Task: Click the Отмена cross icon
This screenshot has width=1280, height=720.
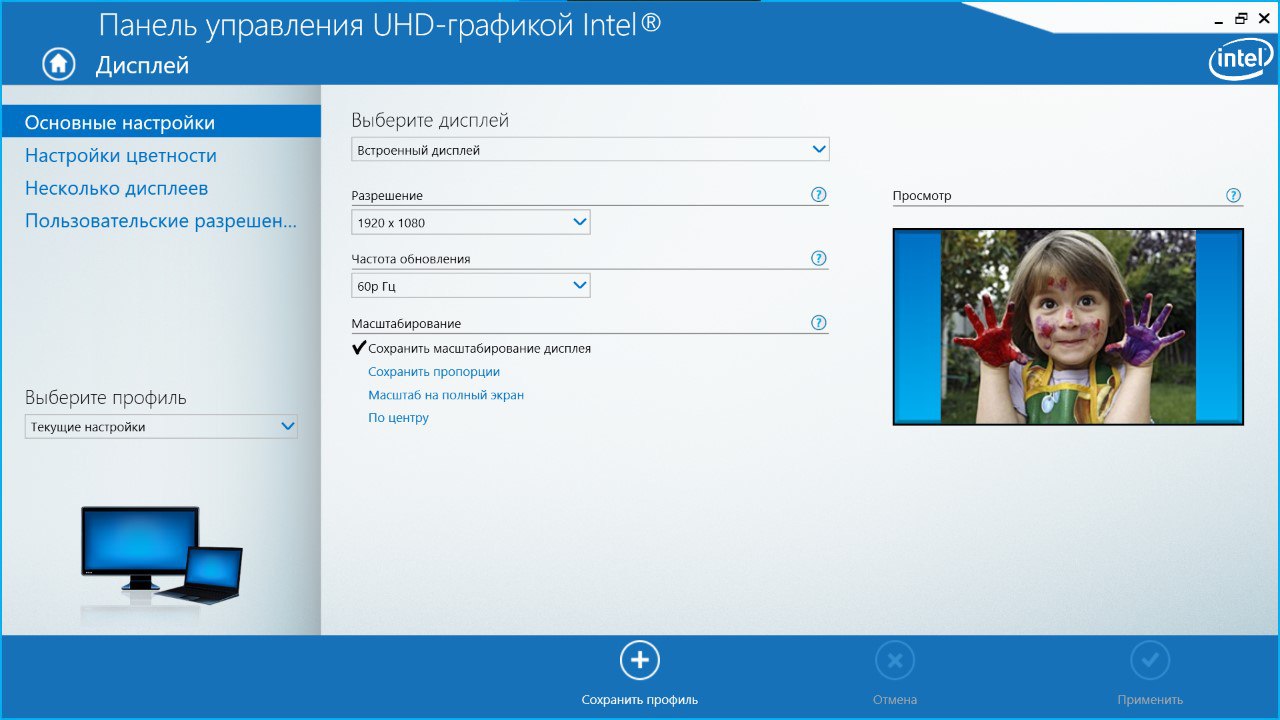Action: coord(895,660)
